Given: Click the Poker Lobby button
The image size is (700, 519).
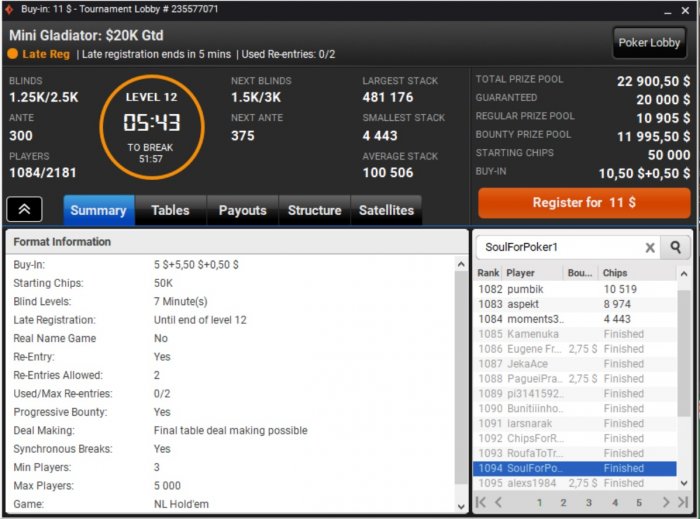Looking at the screenshot, I should [x=649, y=42].
